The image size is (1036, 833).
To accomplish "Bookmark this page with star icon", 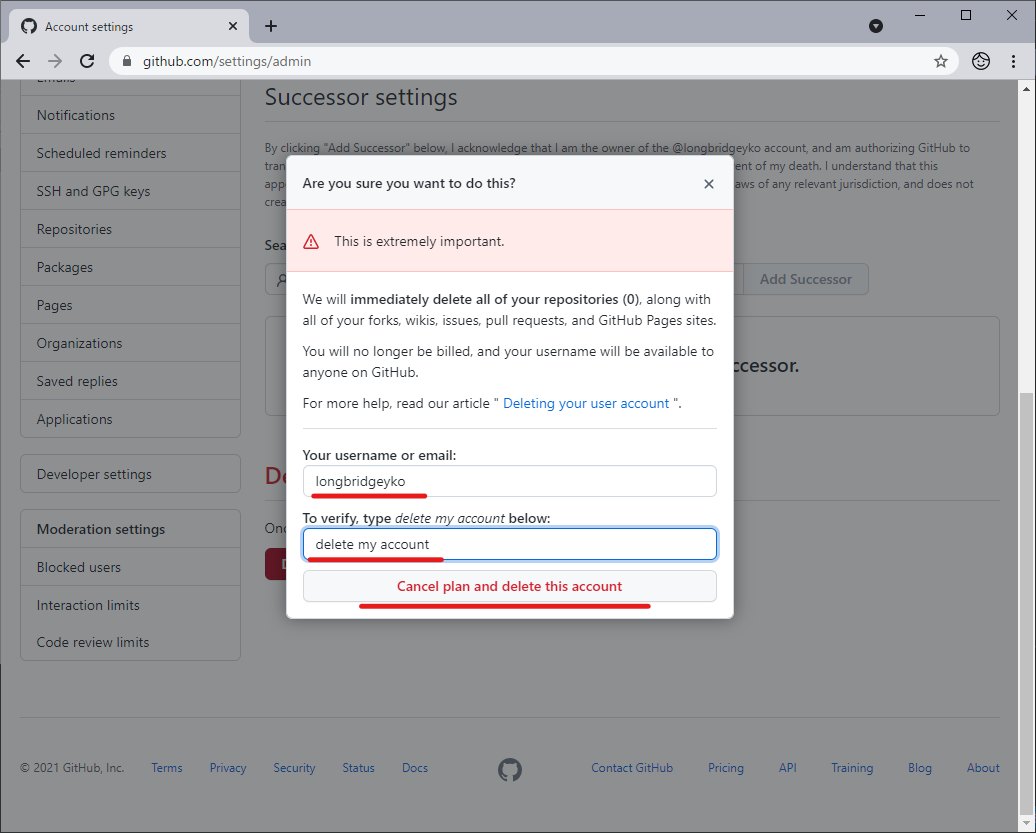I will (x=941, y=61).
